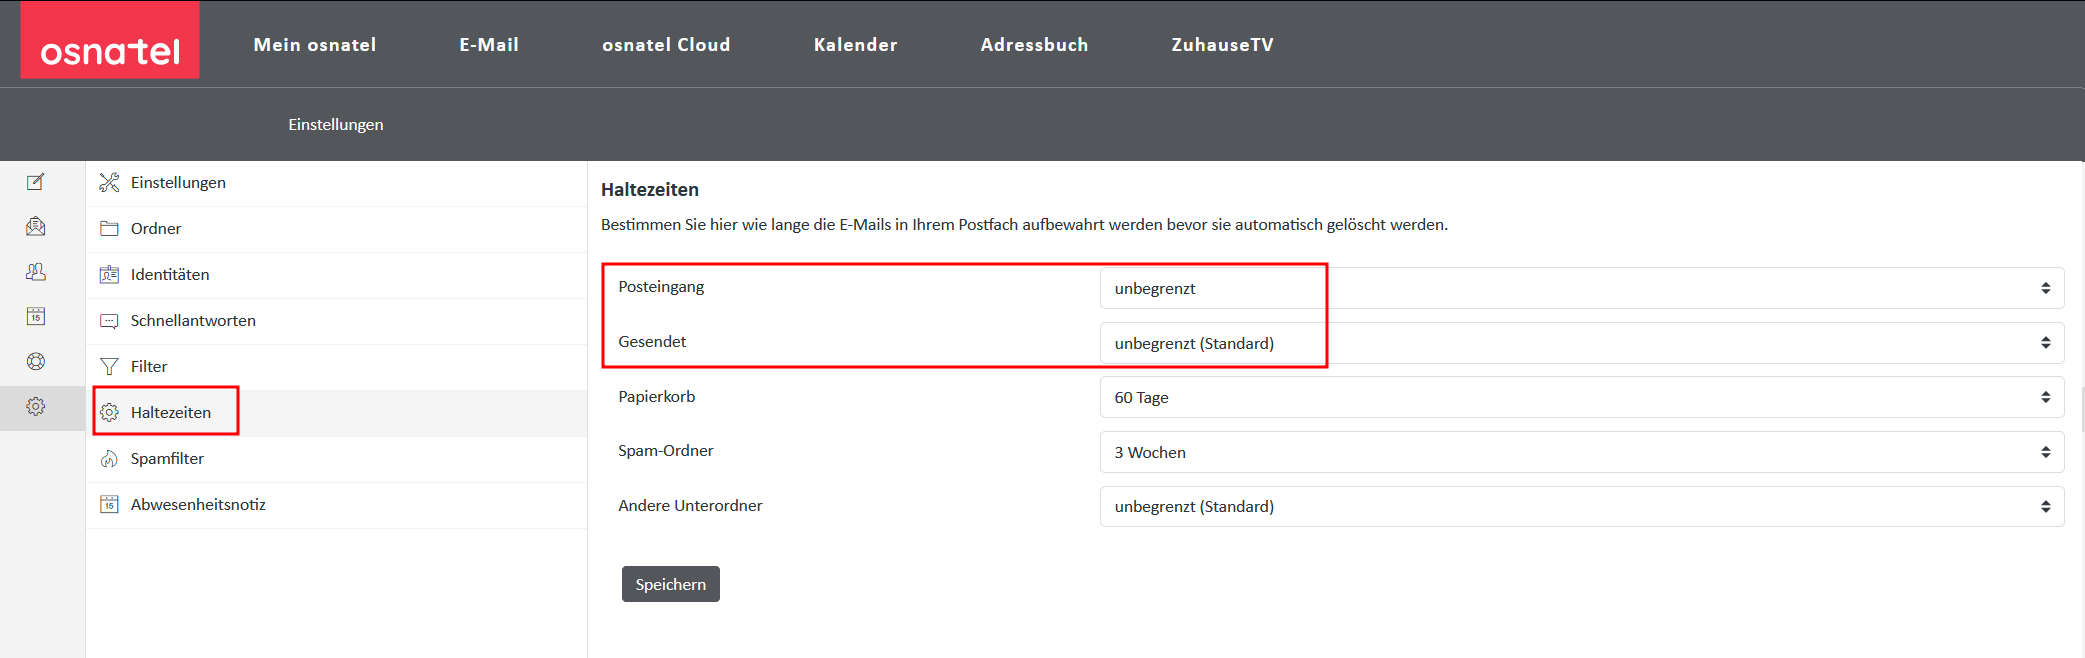Open the mail envelope icon in sidebar

(36, 227)
